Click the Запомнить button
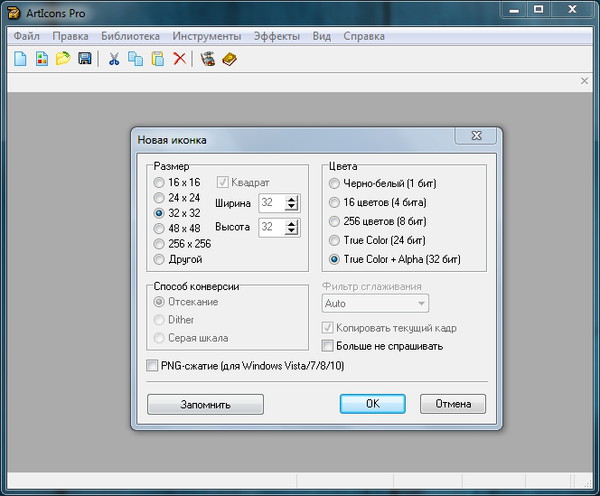The height and width of the screenshot is (496, 600). [x=205, y=405]
